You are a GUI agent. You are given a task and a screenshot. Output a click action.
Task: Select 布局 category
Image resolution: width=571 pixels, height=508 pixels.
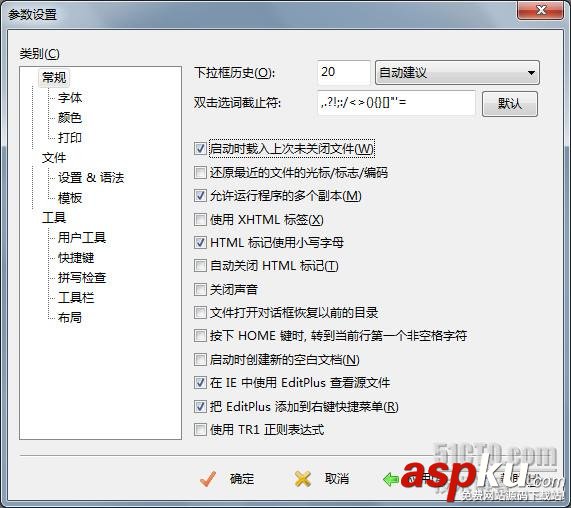coord(70,318)
